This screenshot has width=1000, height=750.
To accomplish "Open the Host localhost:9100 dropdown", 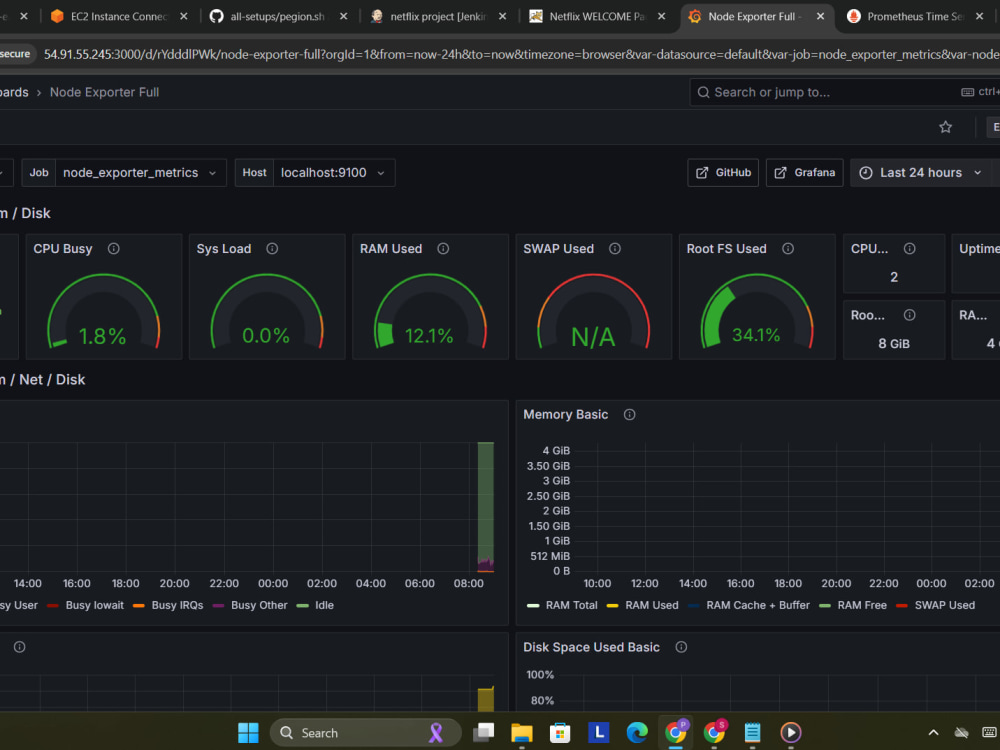I will pyautogui.click(x=334, y=173).
